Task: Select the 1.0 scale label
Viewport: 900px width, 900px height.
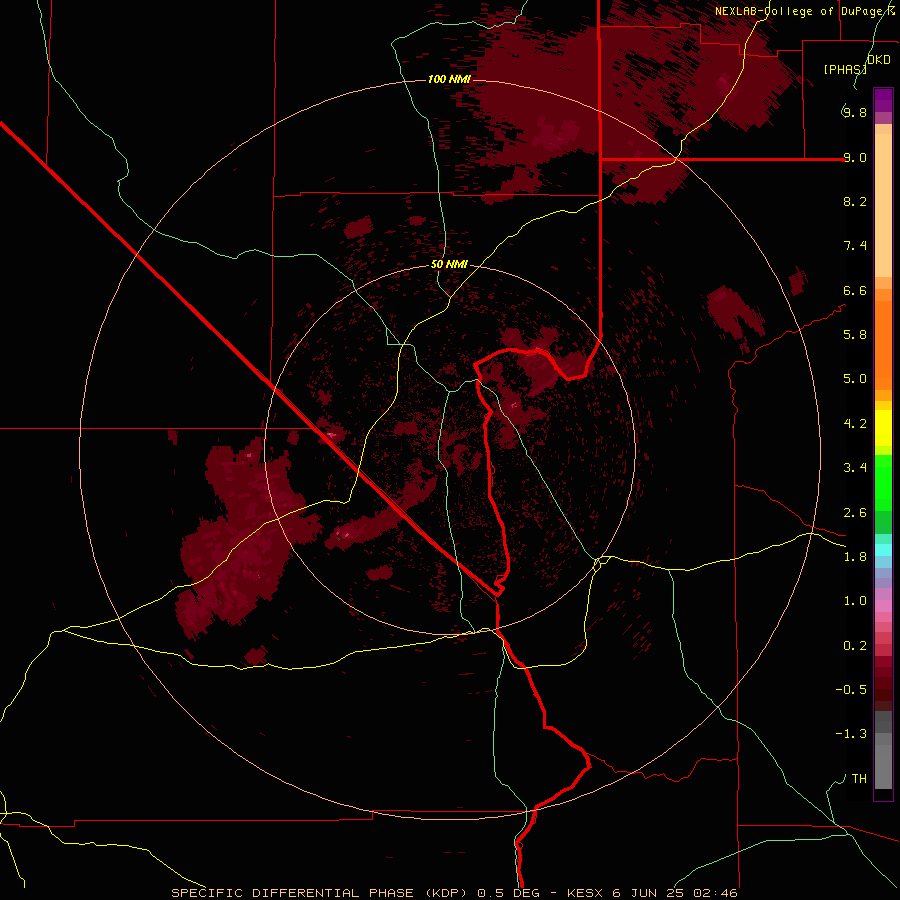Action: (x=855, y=601)
